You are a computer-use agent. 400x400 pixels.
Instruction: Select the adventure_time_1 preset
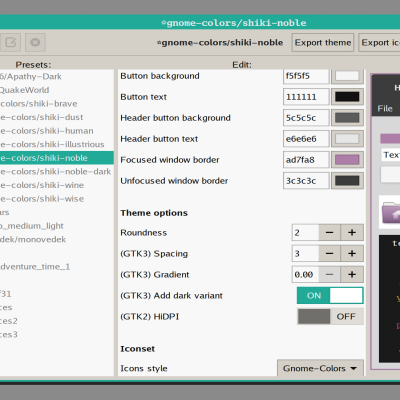[57, 267]
